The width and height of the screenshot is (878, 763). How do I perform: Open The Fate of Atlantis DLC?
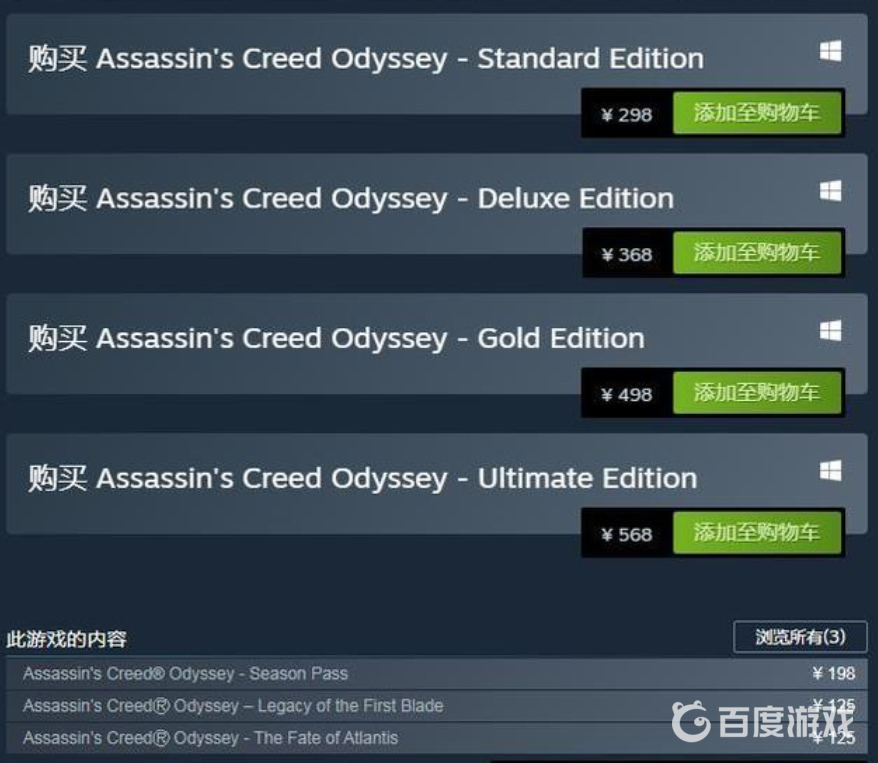pyautogui.click(x=437, y=738)
